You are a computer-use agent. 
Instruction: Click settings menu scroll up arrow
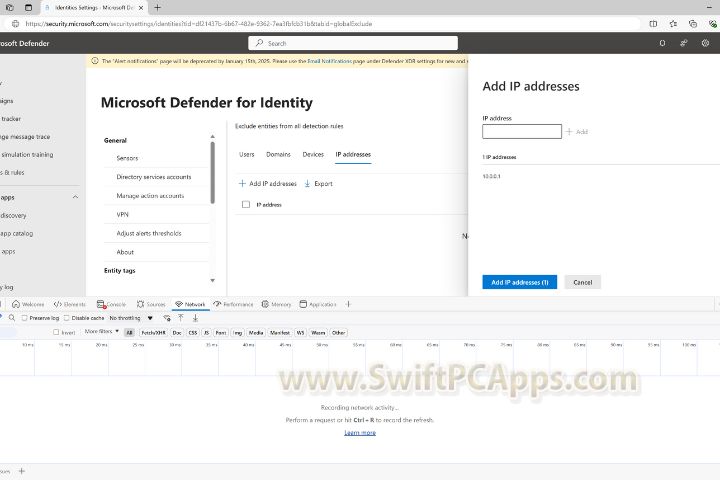213,136
